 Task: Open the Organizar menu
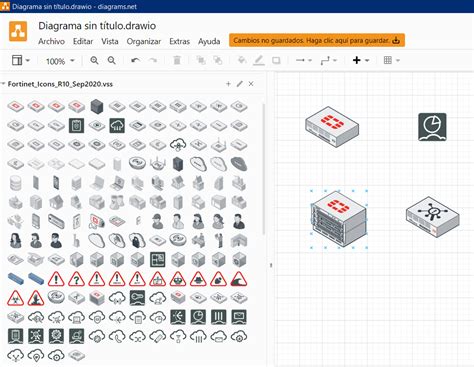[x=144, y=41]
